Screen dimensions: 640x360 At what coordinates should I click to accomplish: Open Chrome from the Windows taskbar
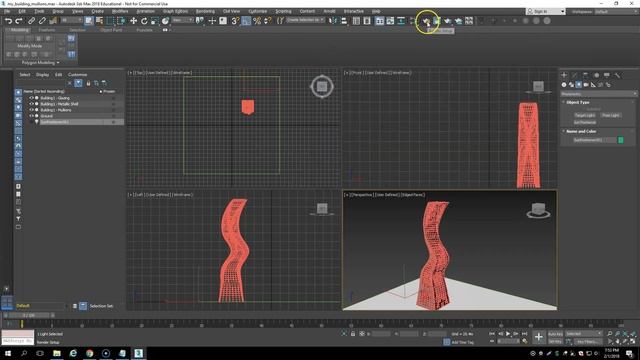[89, 353]
